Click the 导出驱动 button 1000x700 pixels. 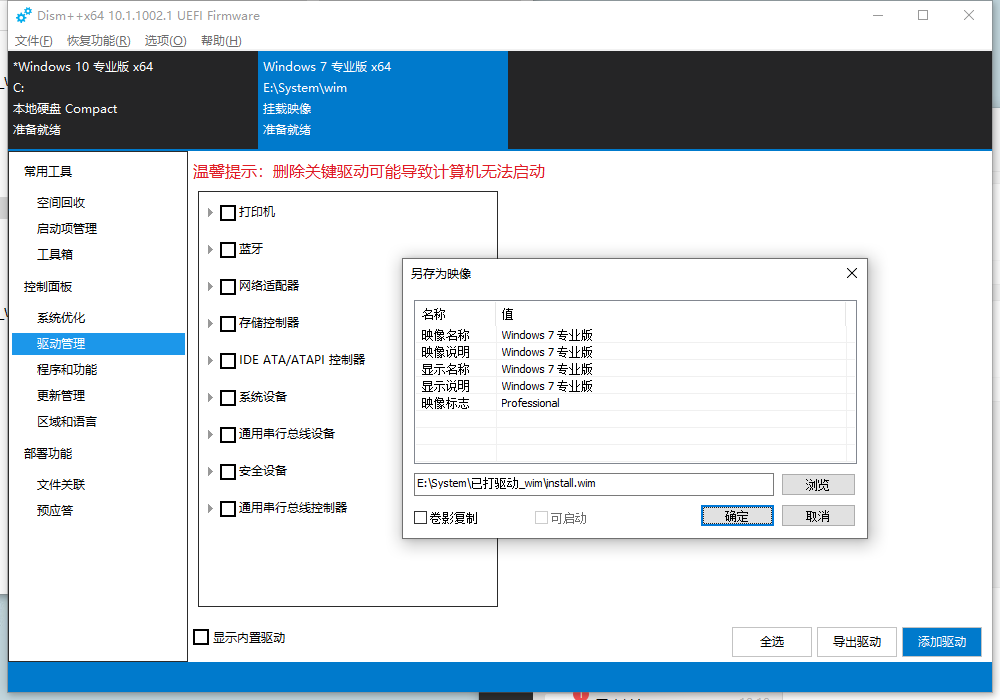[857, 641]
